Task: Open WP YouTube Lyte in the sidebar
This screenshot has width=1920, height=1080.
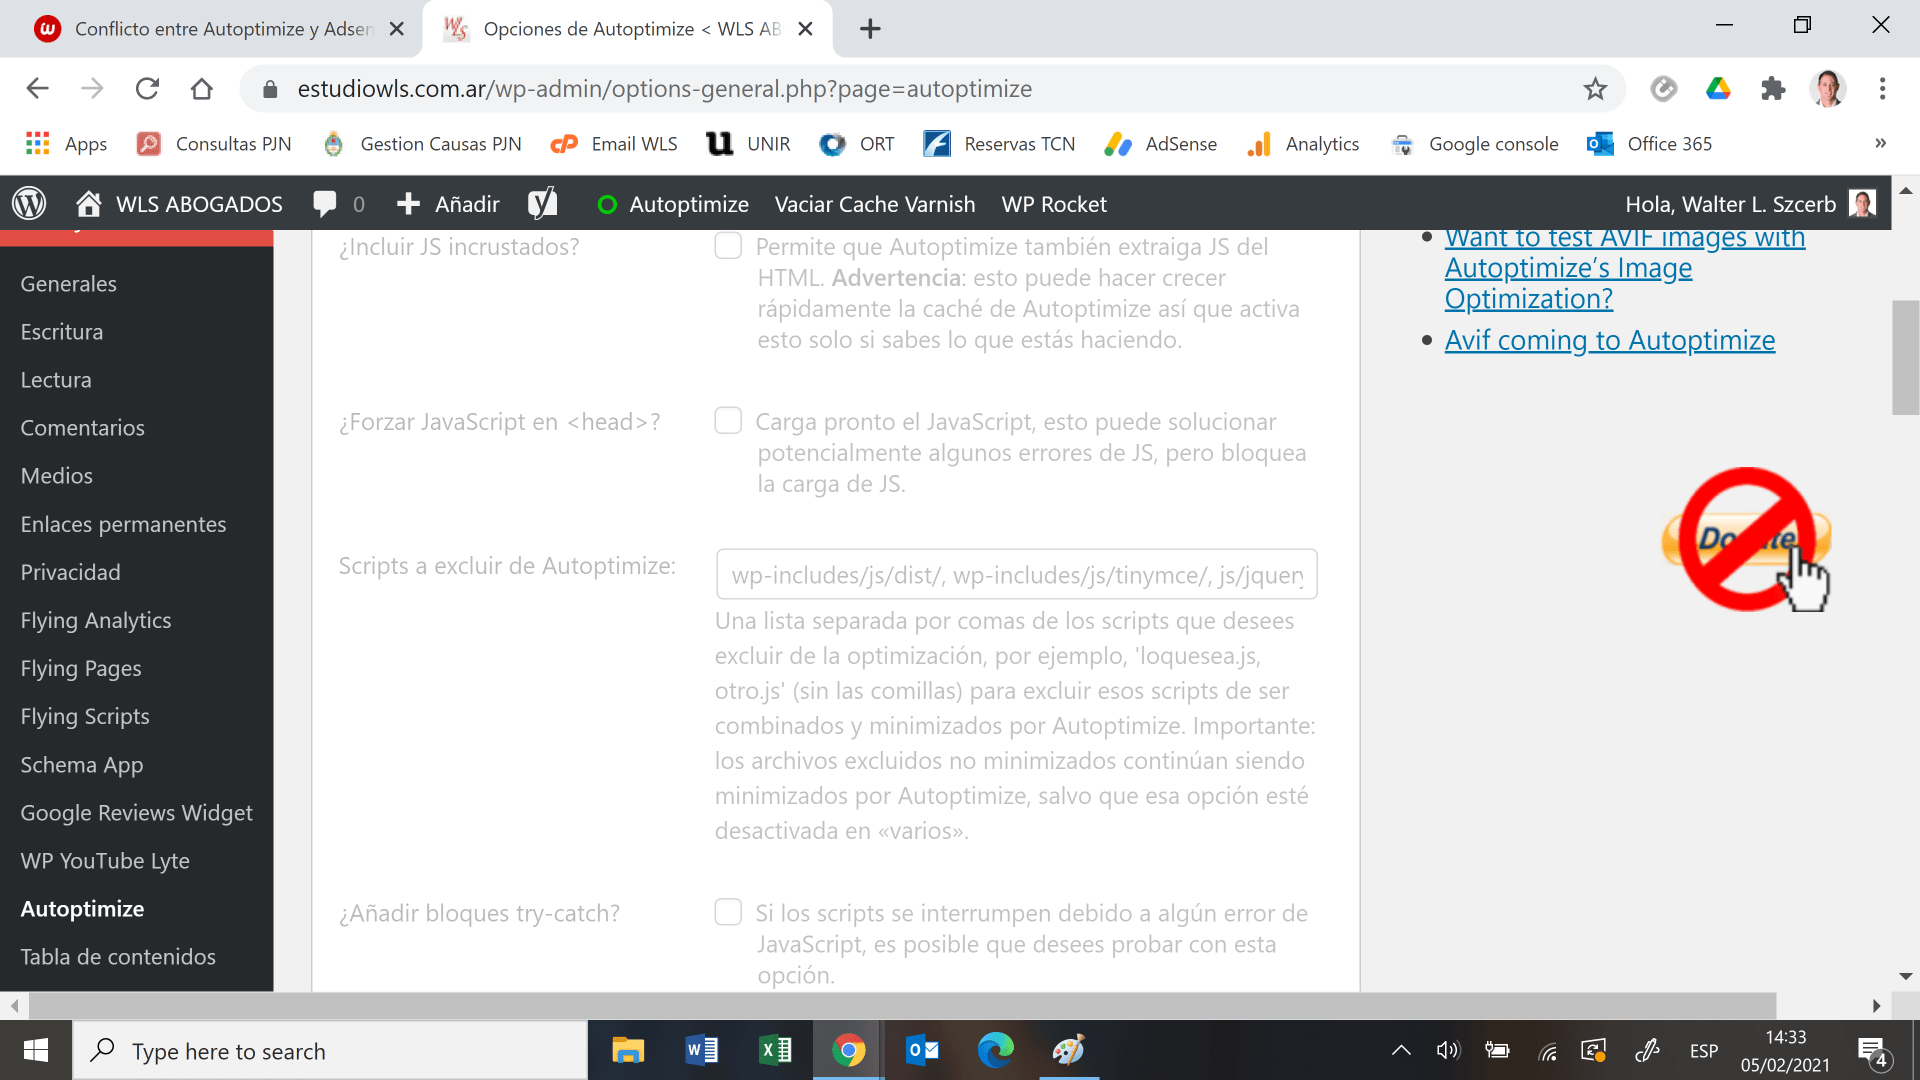Action: 105,861
